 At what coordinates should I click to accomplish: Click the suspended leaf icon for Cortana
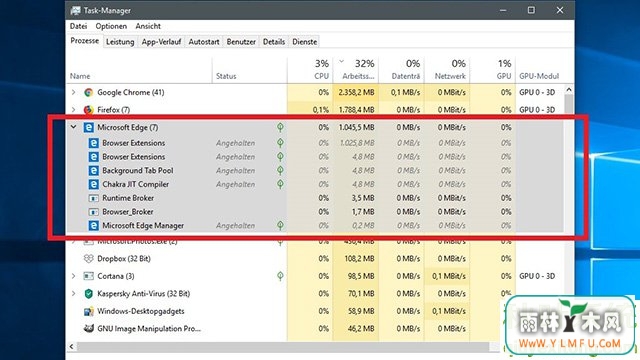click(280, 276)
